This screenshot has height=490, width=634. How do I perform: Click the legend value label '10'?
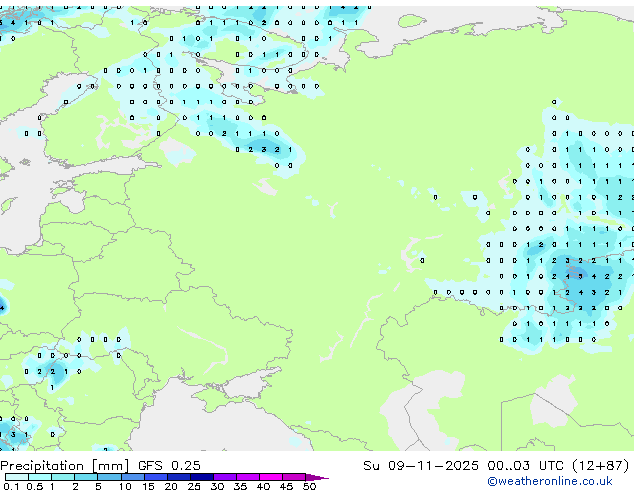tap(125, 486)
